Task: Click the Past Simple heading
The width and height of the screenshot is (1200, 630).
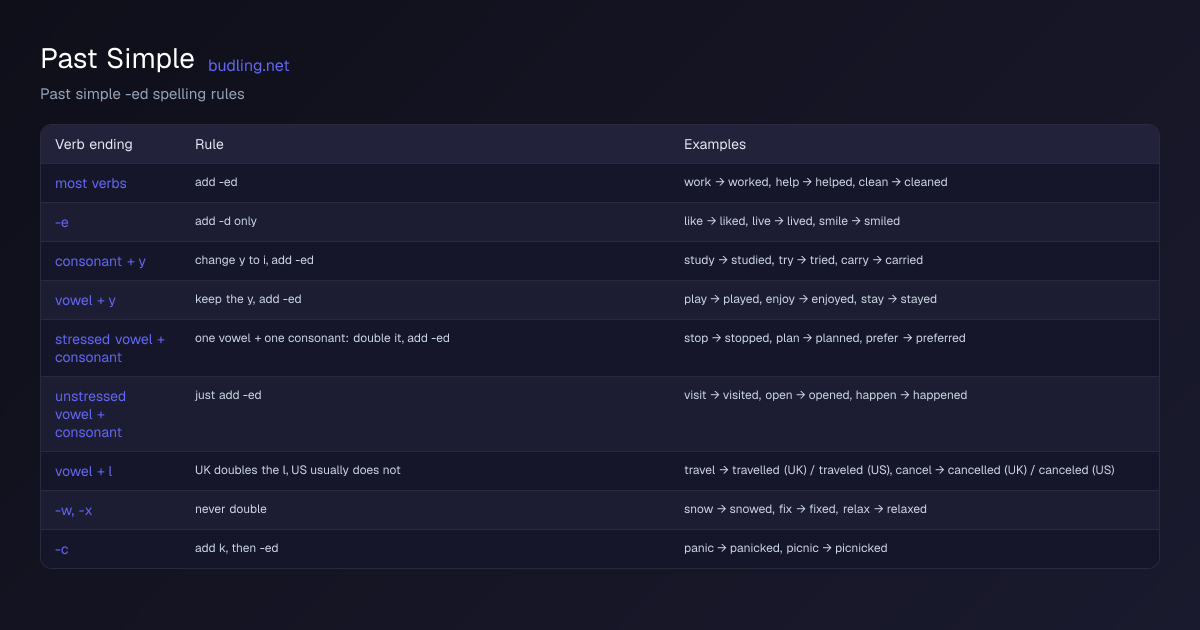Action: tap(117, 59)
